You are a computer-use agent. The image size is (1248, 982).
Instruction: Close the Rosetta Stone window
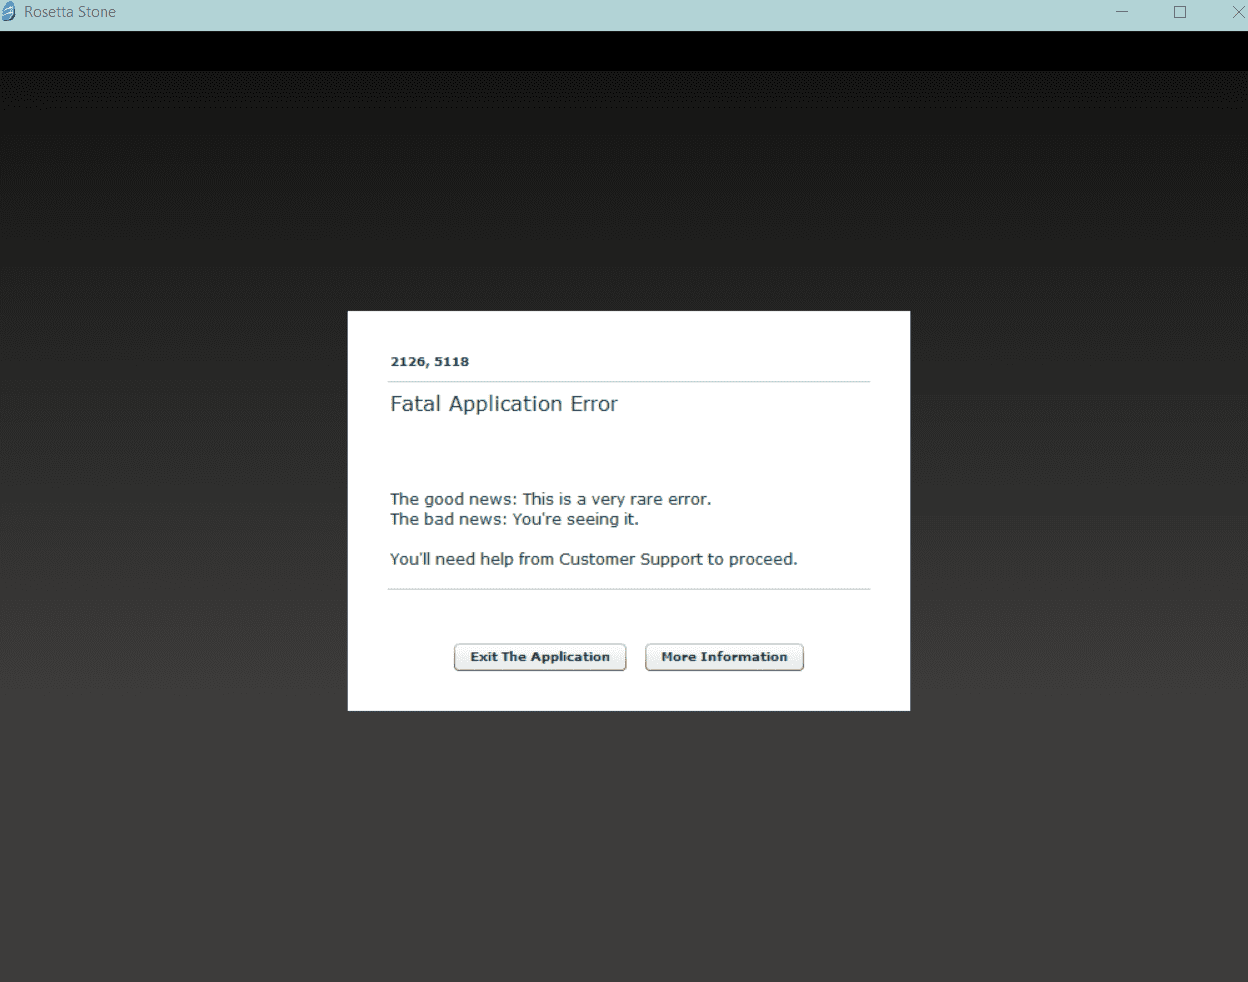pos(1238,12)
